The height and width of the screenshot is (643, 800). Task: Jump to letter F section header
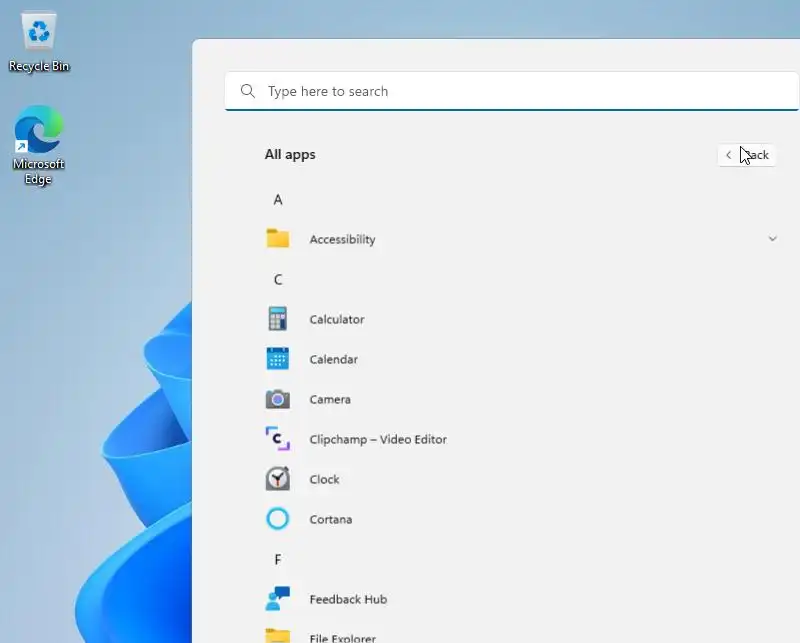(x=278, y=560)
